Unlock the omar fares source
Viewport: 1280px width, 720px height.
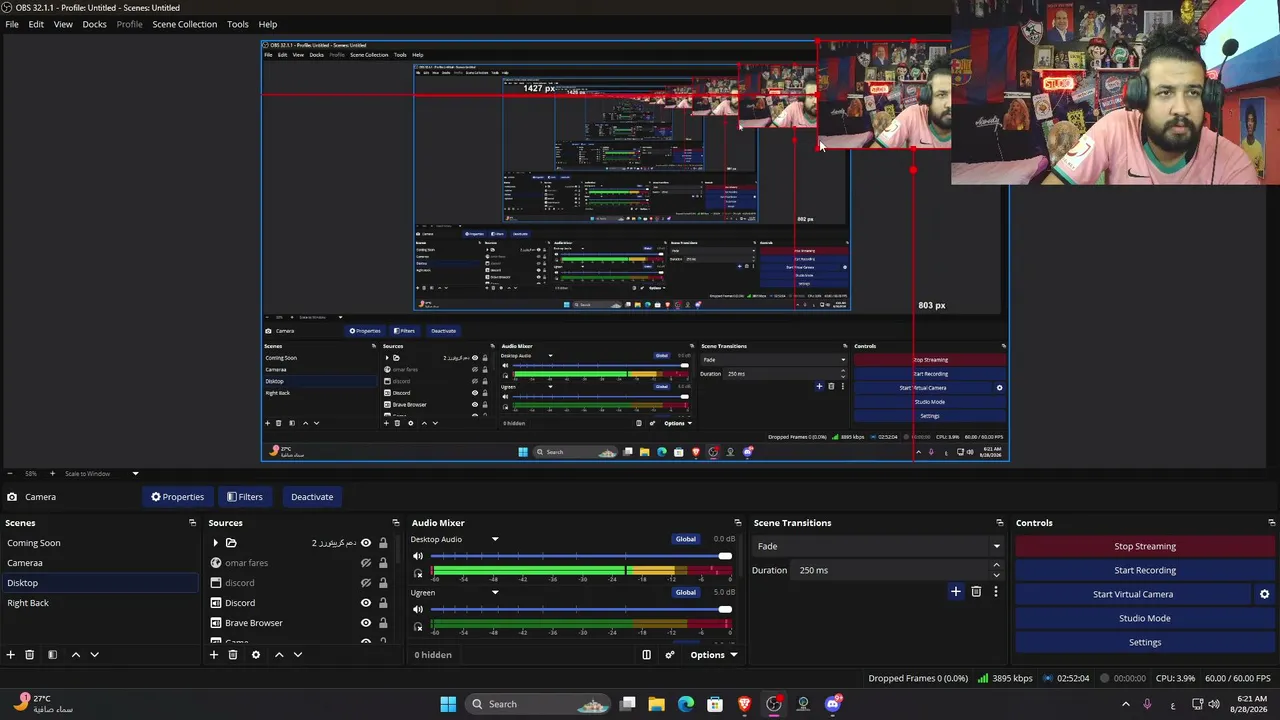383,563
